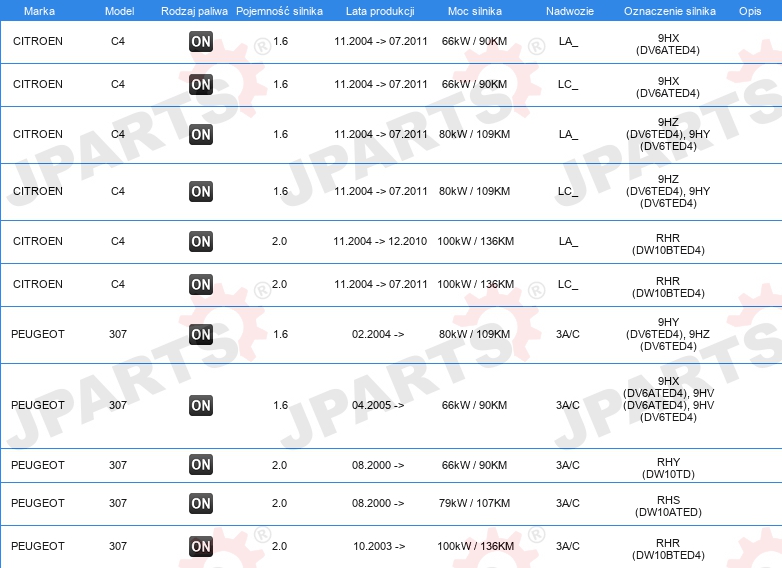Click the 04.2005 -> production date
Viewport: 782px width, 568px height.
click(378, 405)
